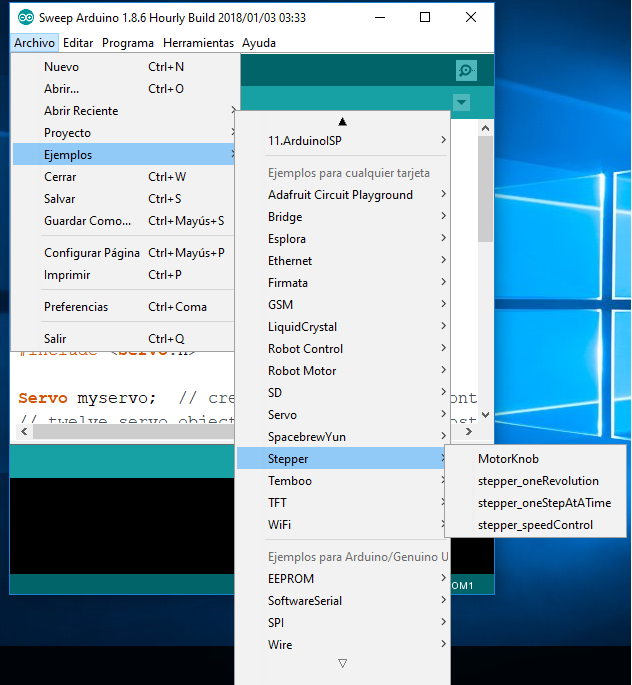The height and width of the screenshot is (685, 632).
Task: Expand Bridge examples submenu
Action: [x=343, y=217]
